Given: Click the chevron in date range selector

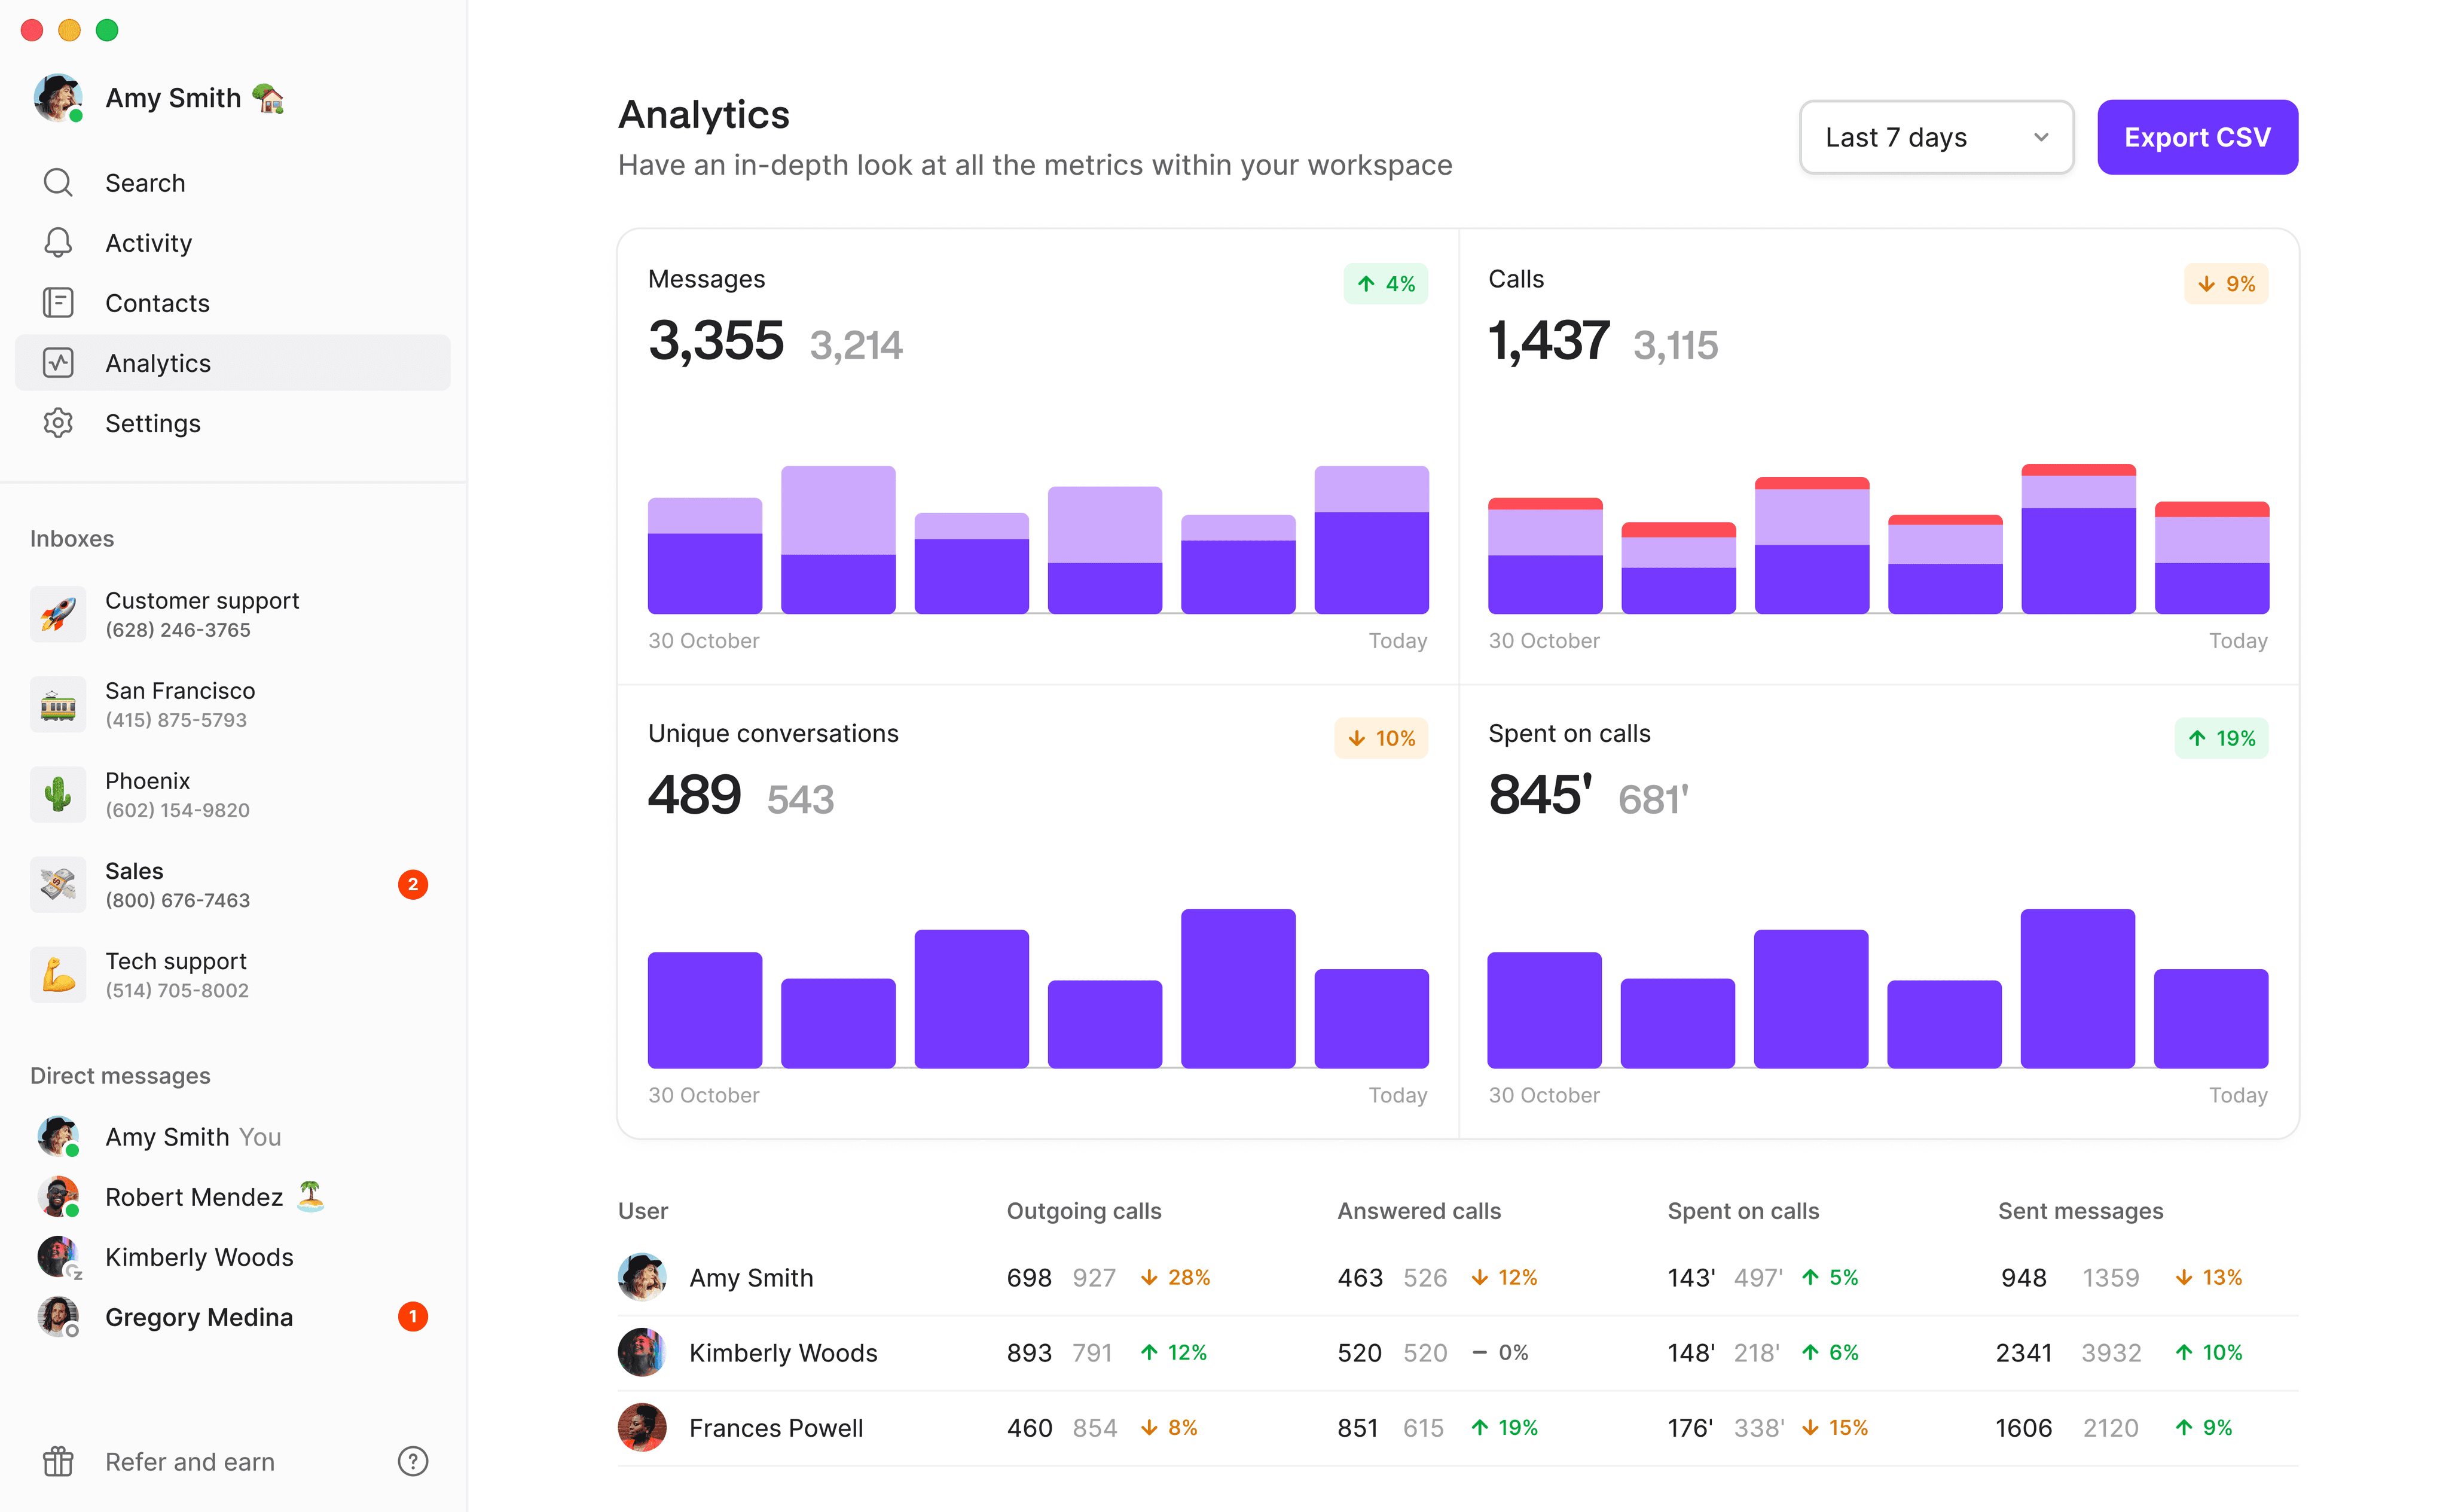Looking at the screenshot, I should pos(2040,137).
